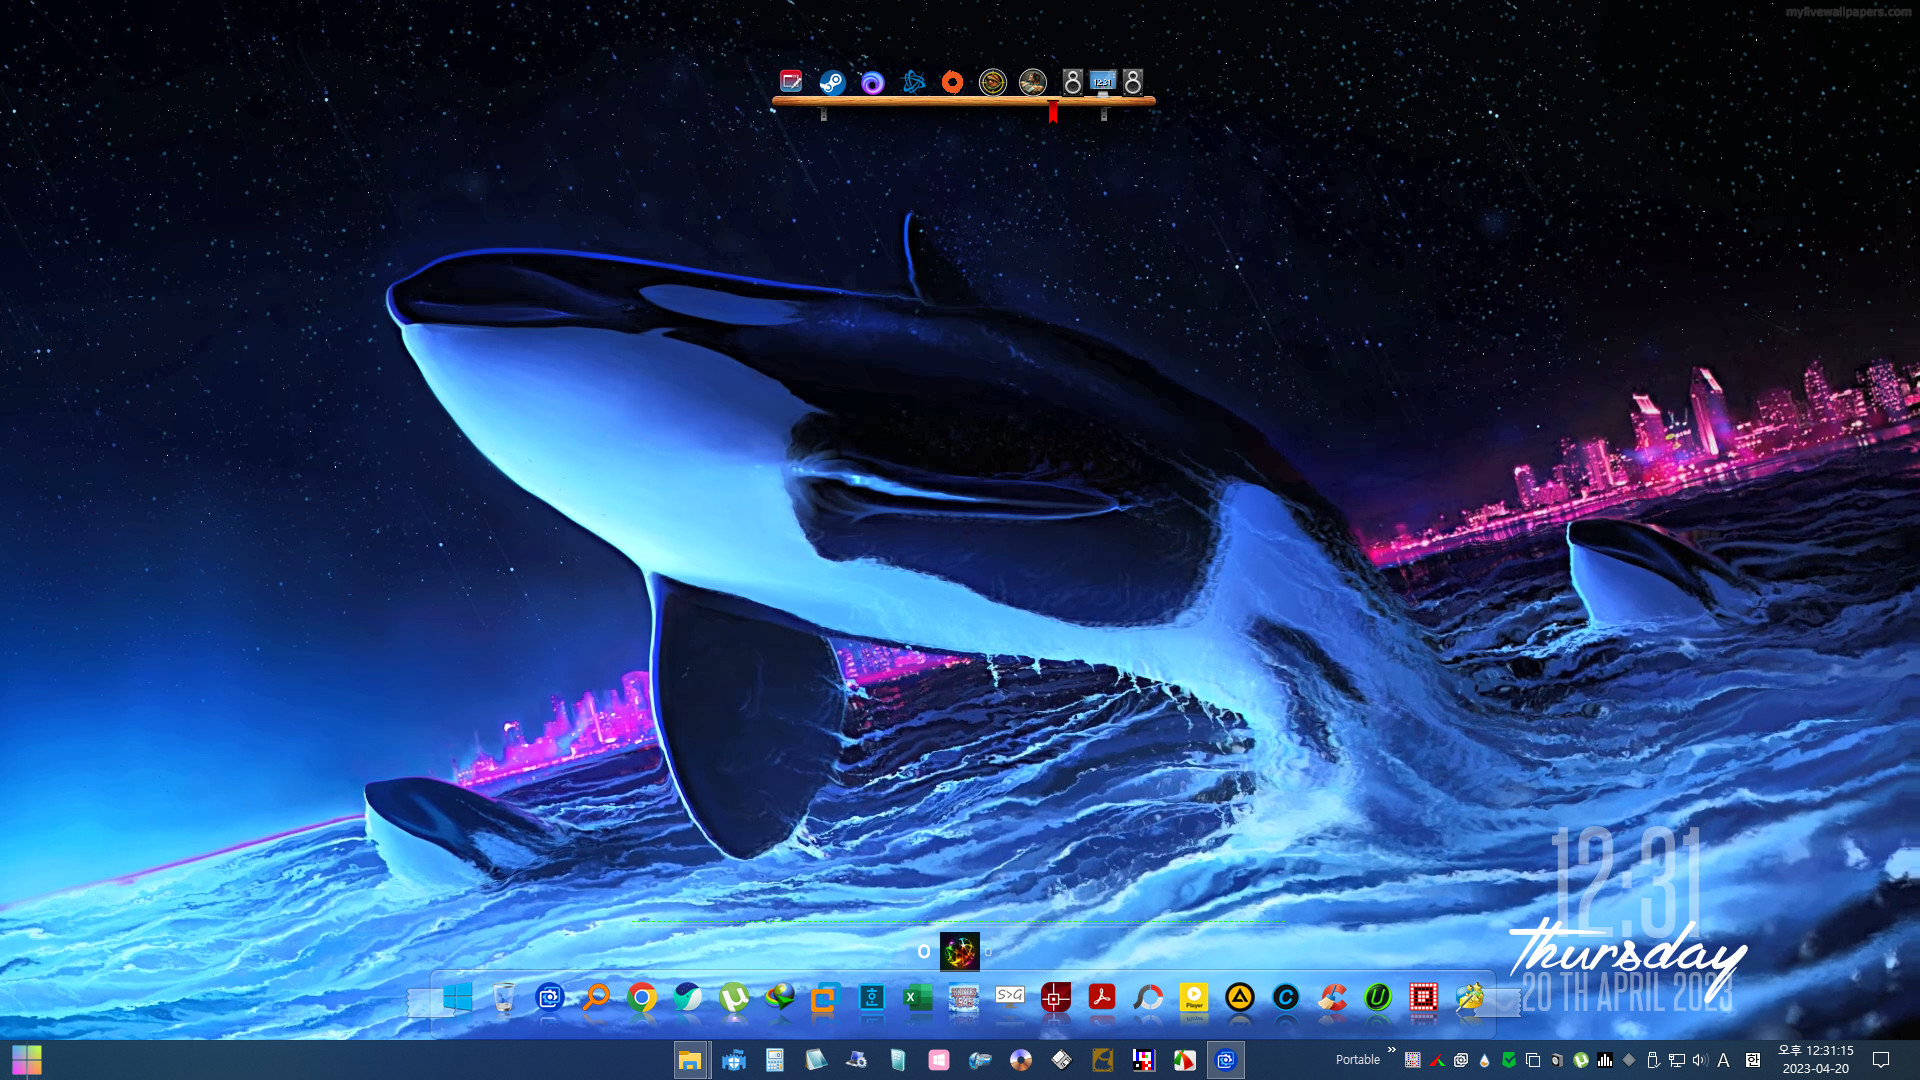The image size is (1920, 1080).
Task: Open the black pixel-pattern icon on taskbar
Action: (x=1143, y=1060)
